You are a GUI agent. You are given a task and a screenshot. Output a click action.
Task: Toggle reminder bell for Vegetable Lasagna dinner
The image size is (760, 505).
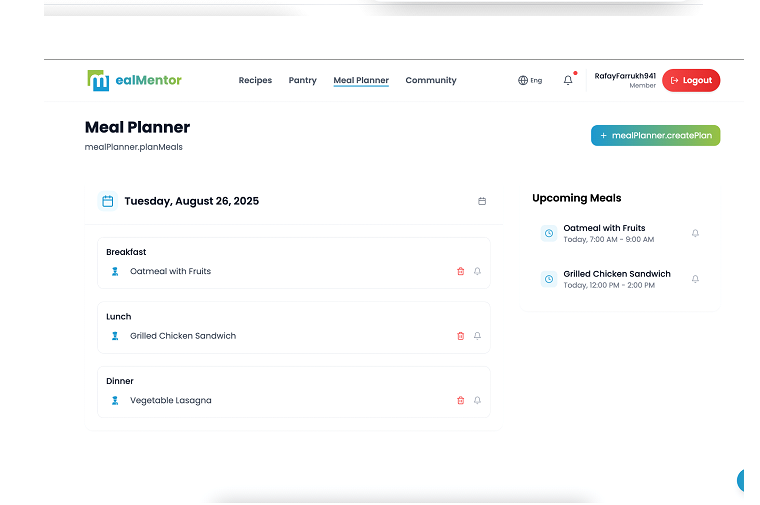[x=477, y=400]
